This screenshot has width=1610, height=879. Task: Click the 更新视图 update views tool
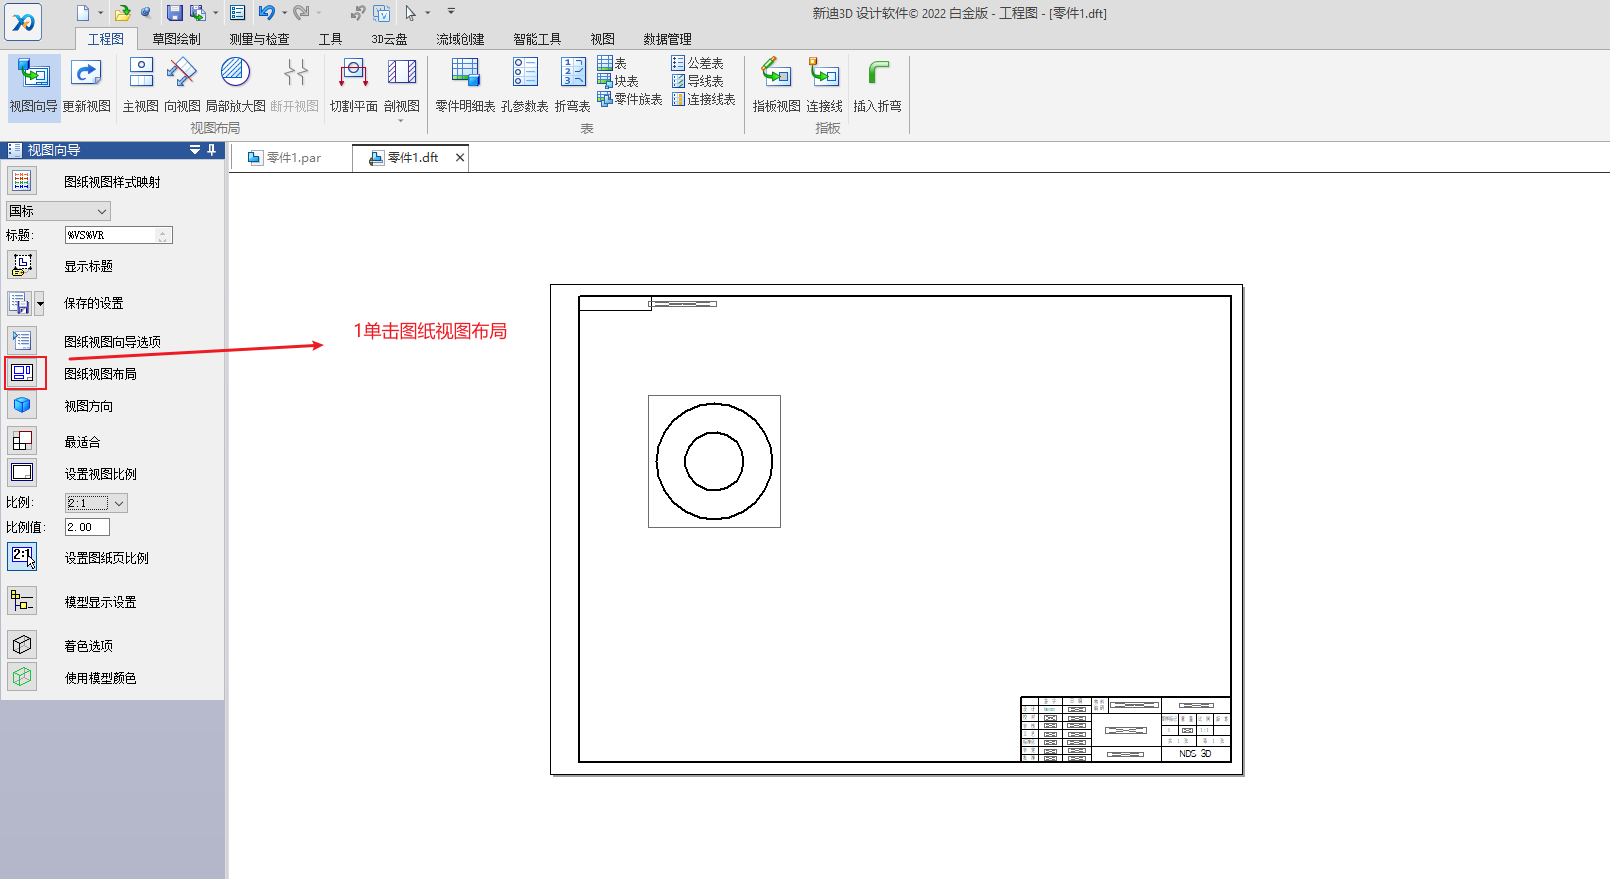(x=87, y=86)
